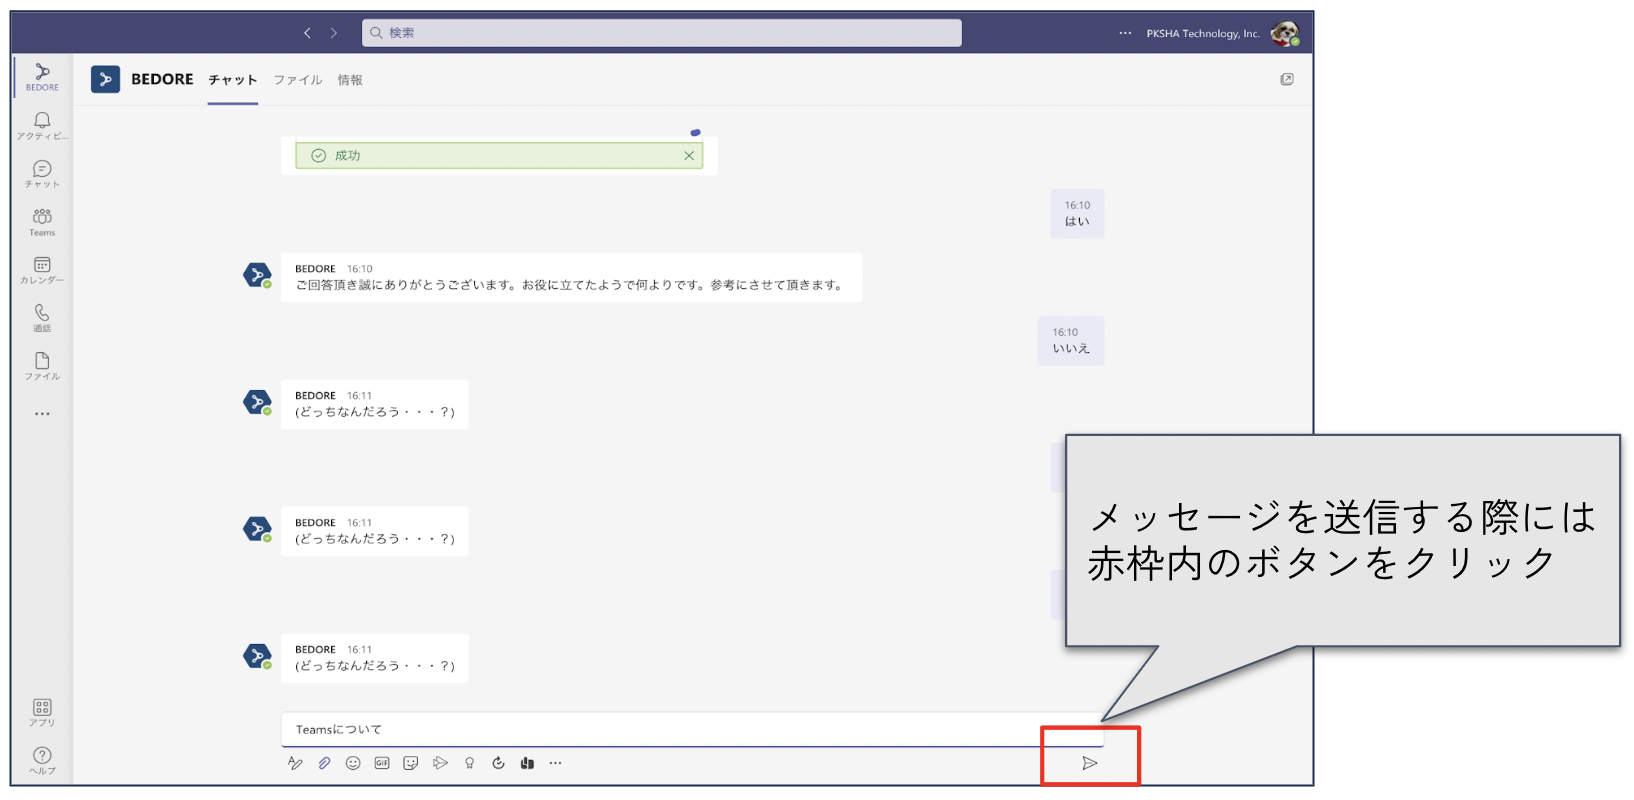Image resolution: width=1634 pixels, height=800 pixels.
Task: Click the Viva/Stream app icon in compose toolbar
Action: pyautogui.click(x=527, y=763)
